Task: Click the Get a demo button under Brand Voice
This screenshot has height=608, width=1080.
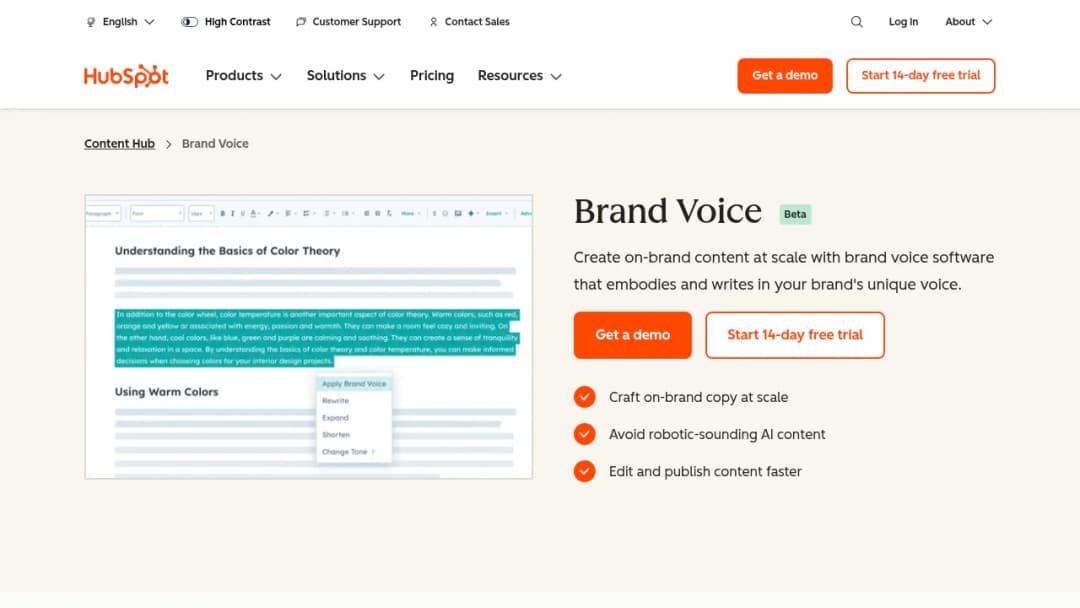Action: [x=632, y=335]
